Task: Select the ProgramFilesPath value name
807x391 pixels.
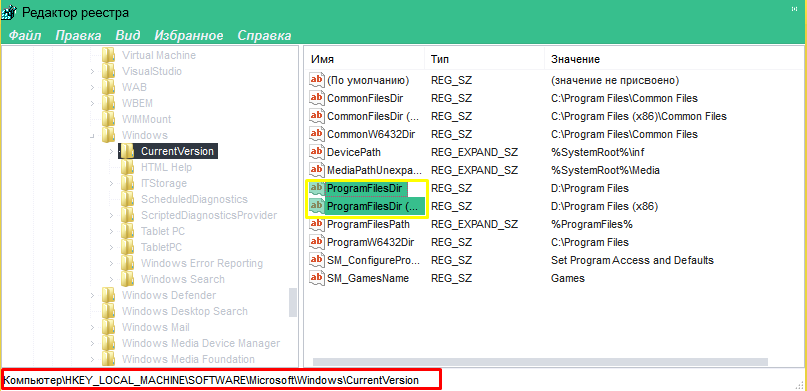Action: point(369,224)
